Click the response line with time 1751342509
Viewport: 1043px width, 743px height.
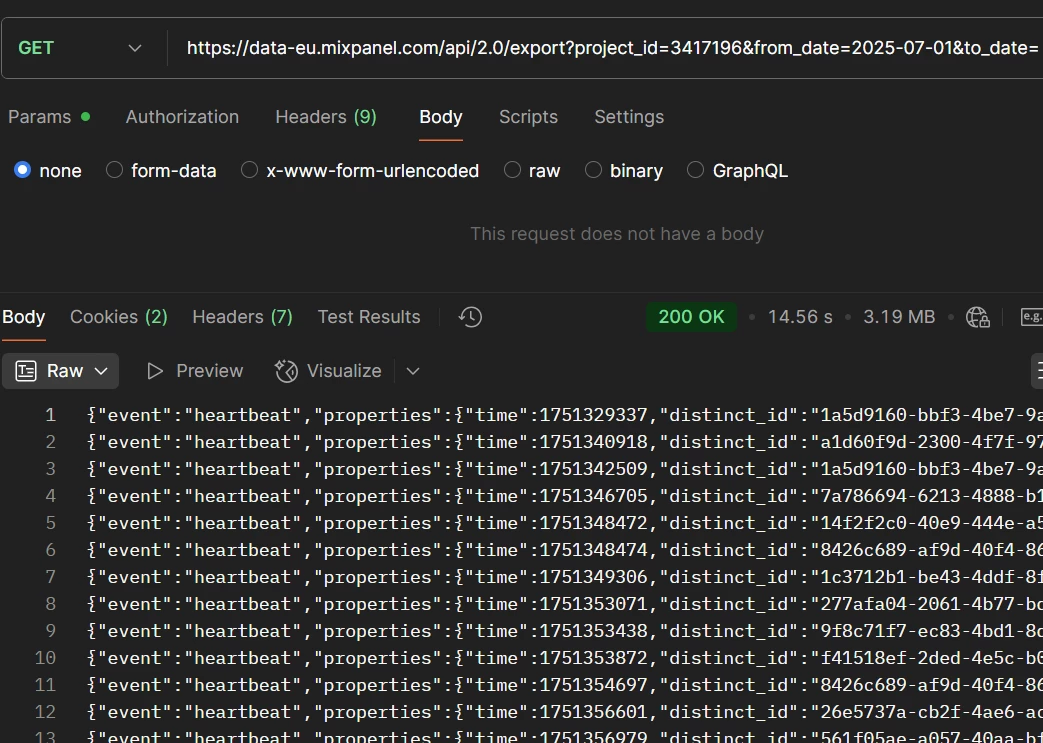tap(565, 469)
